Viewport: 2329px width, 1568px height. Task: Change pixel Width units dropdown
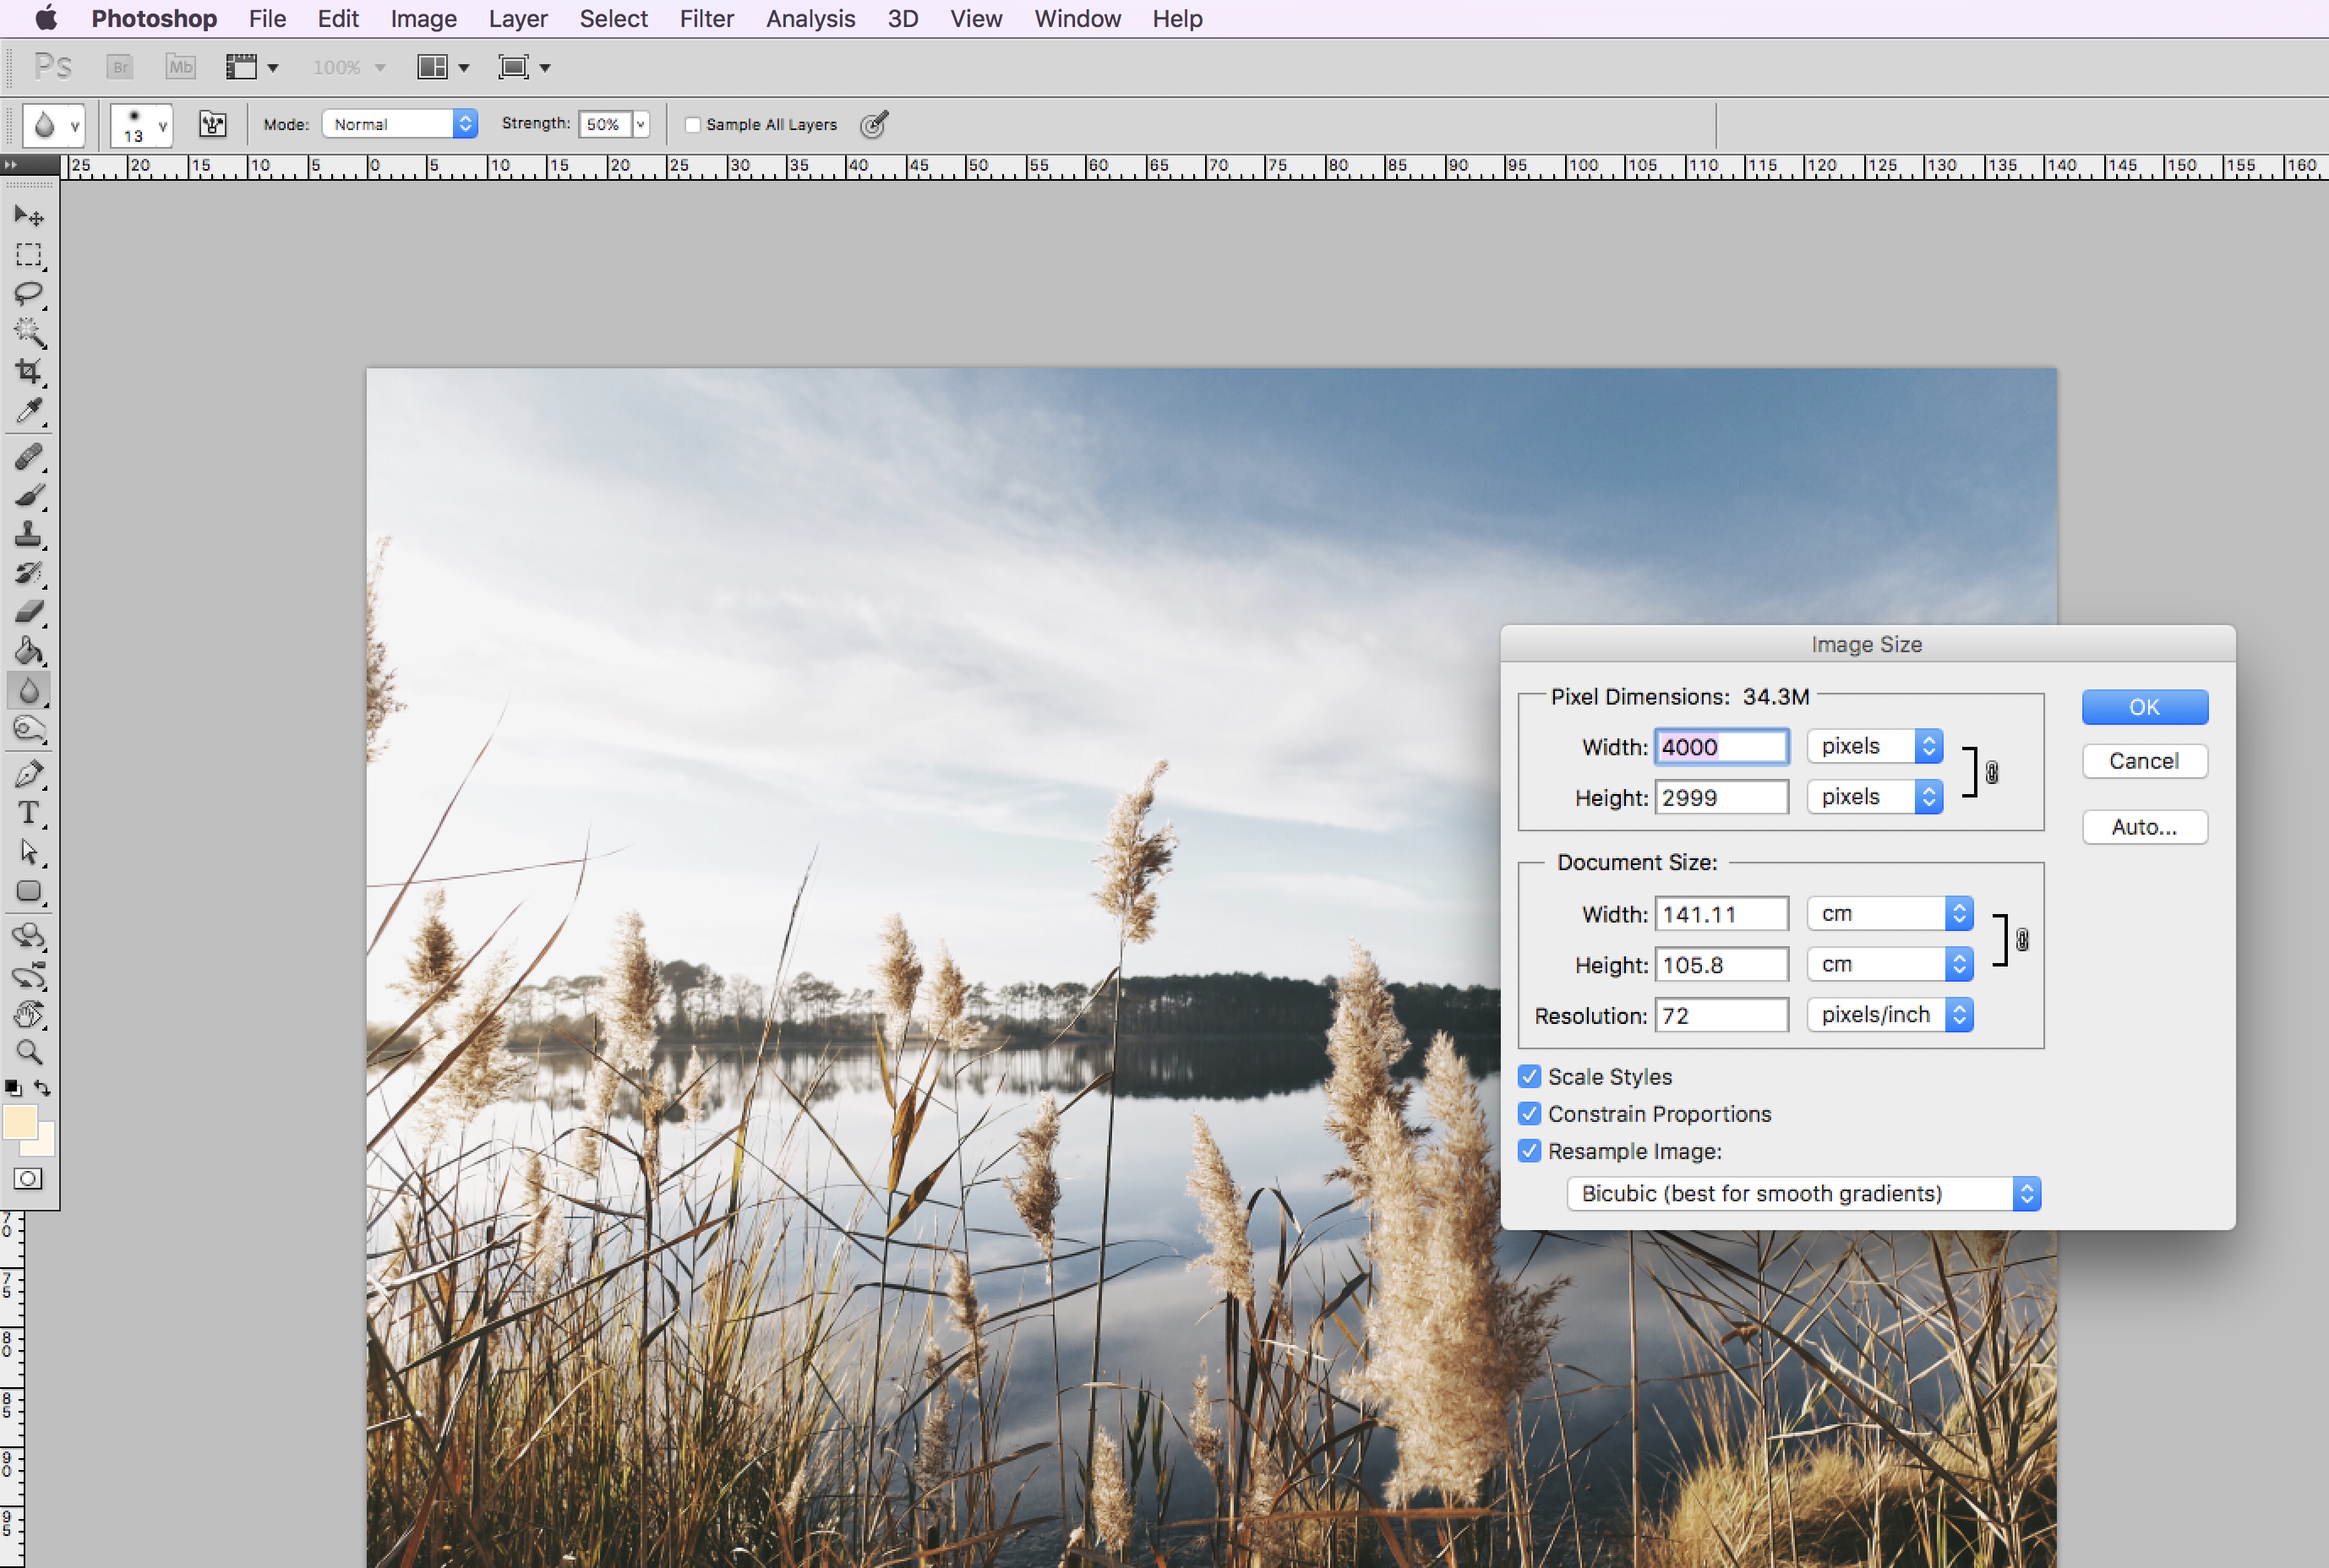click(1875, 746)
